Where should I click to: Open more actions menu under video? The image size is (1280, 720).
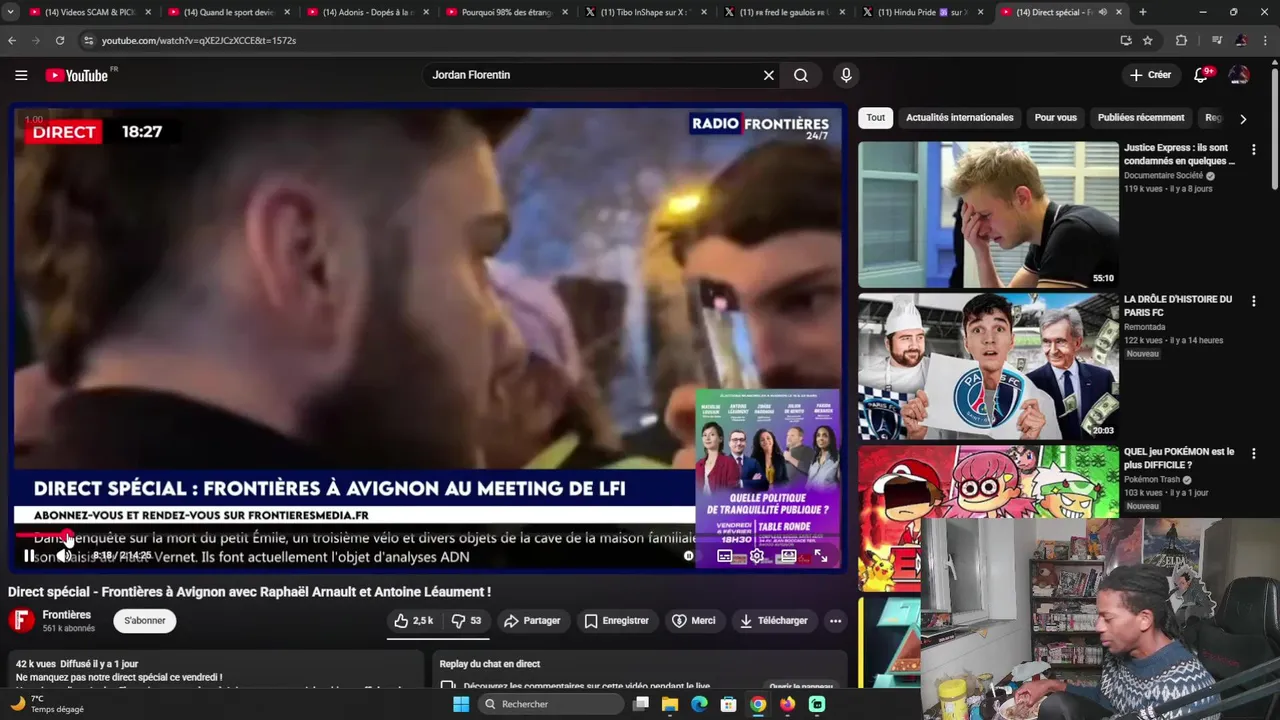835,621
